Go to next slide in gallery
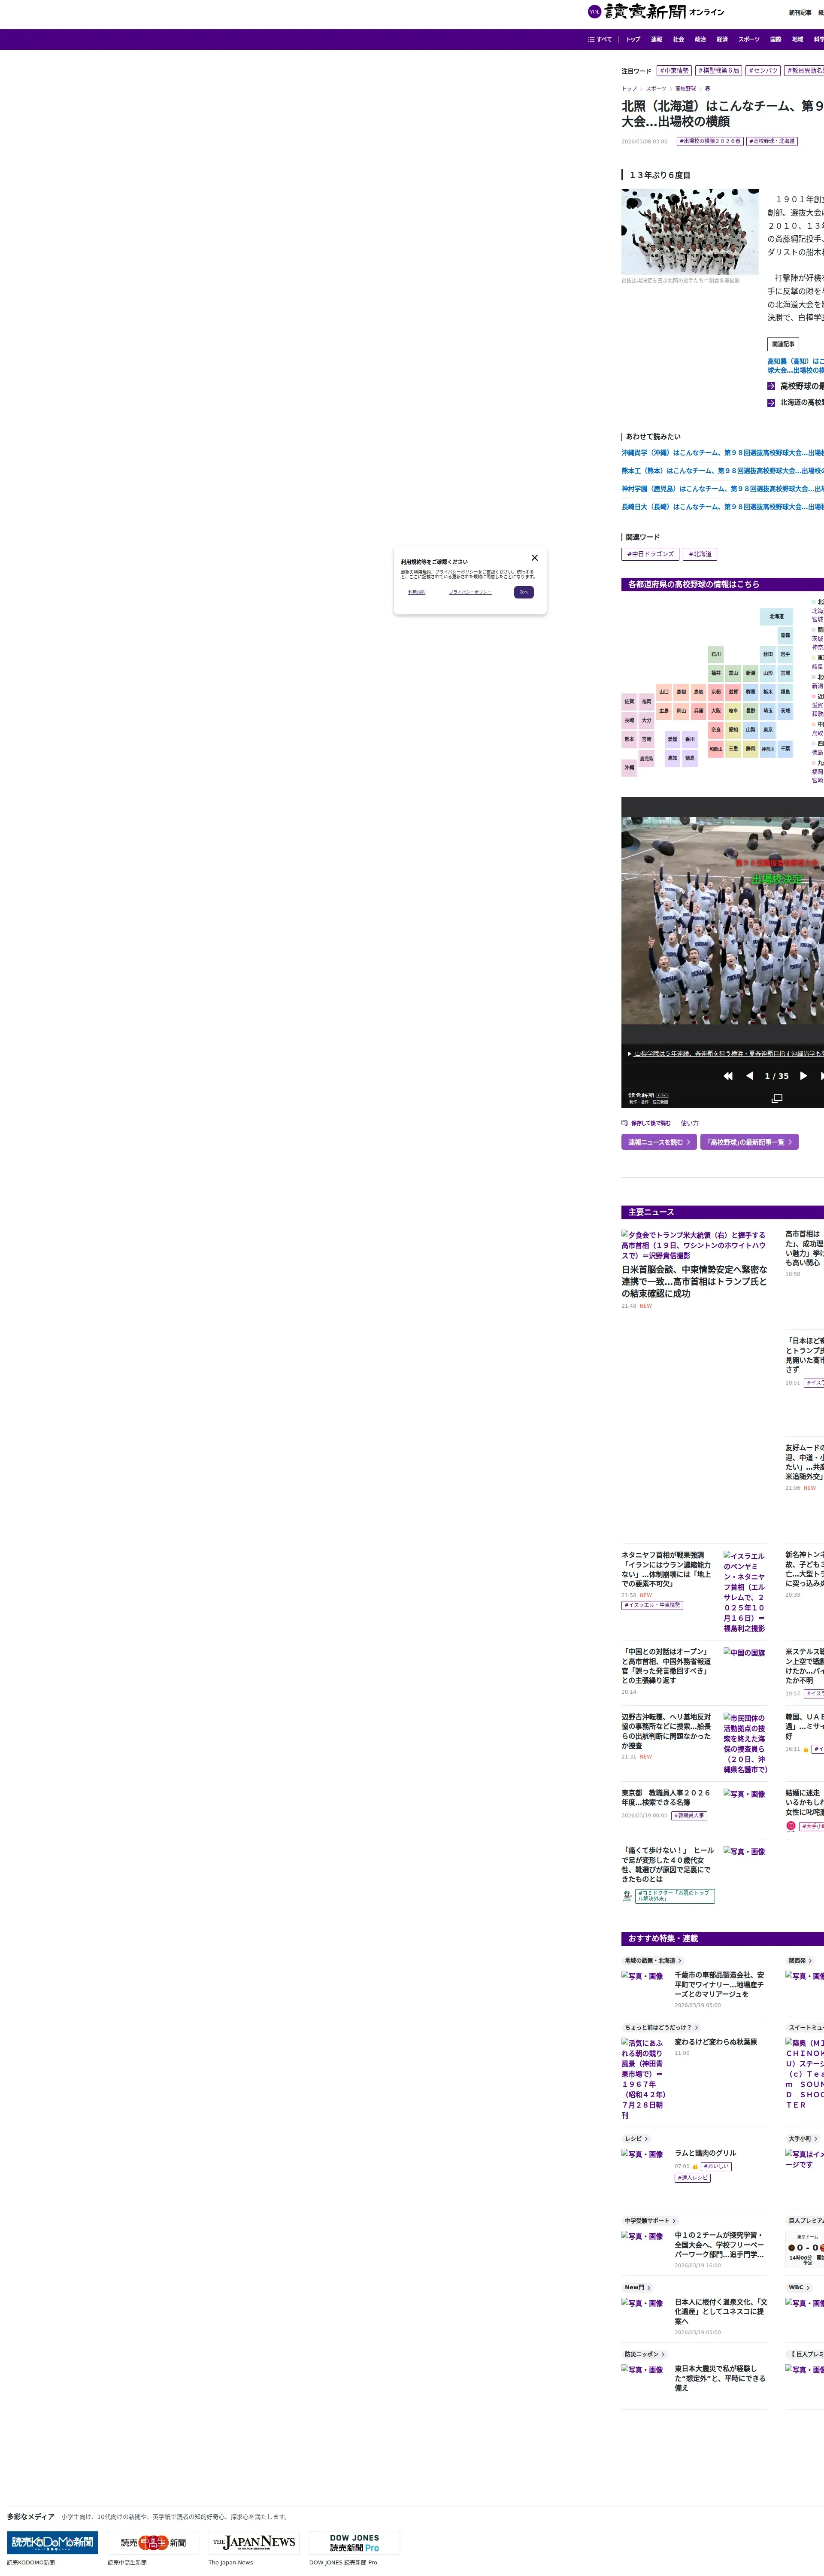 [803, 1076]
